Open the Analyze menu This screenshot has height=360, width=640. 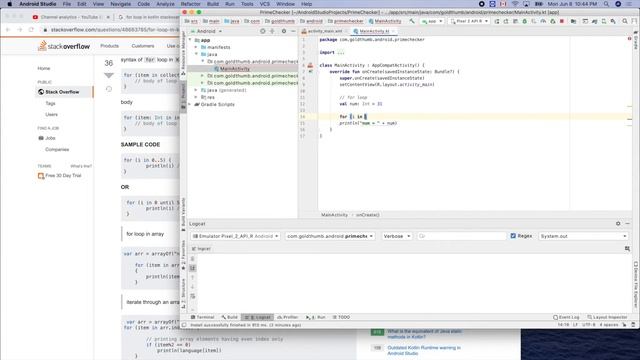click(165, 4)
